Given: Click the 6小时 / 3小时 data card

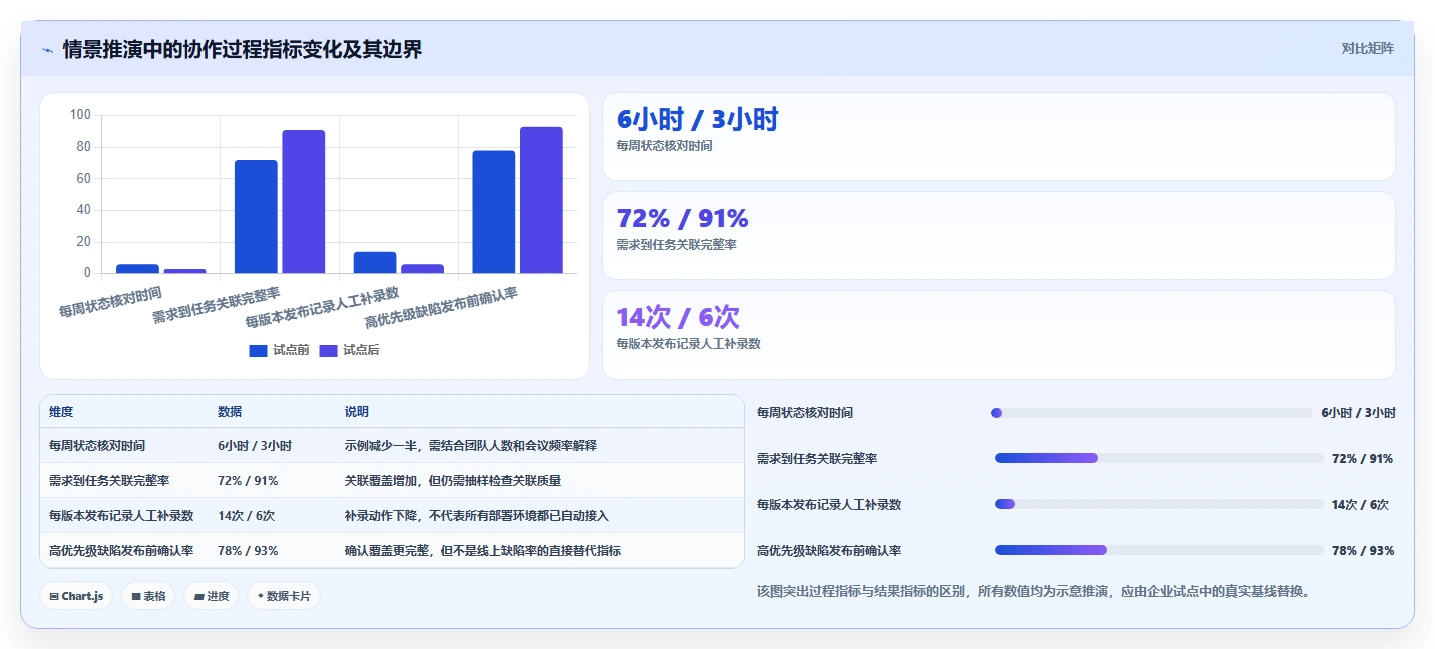Looking at the screenshot, I should pyautogui.click(x=998, y=136).
